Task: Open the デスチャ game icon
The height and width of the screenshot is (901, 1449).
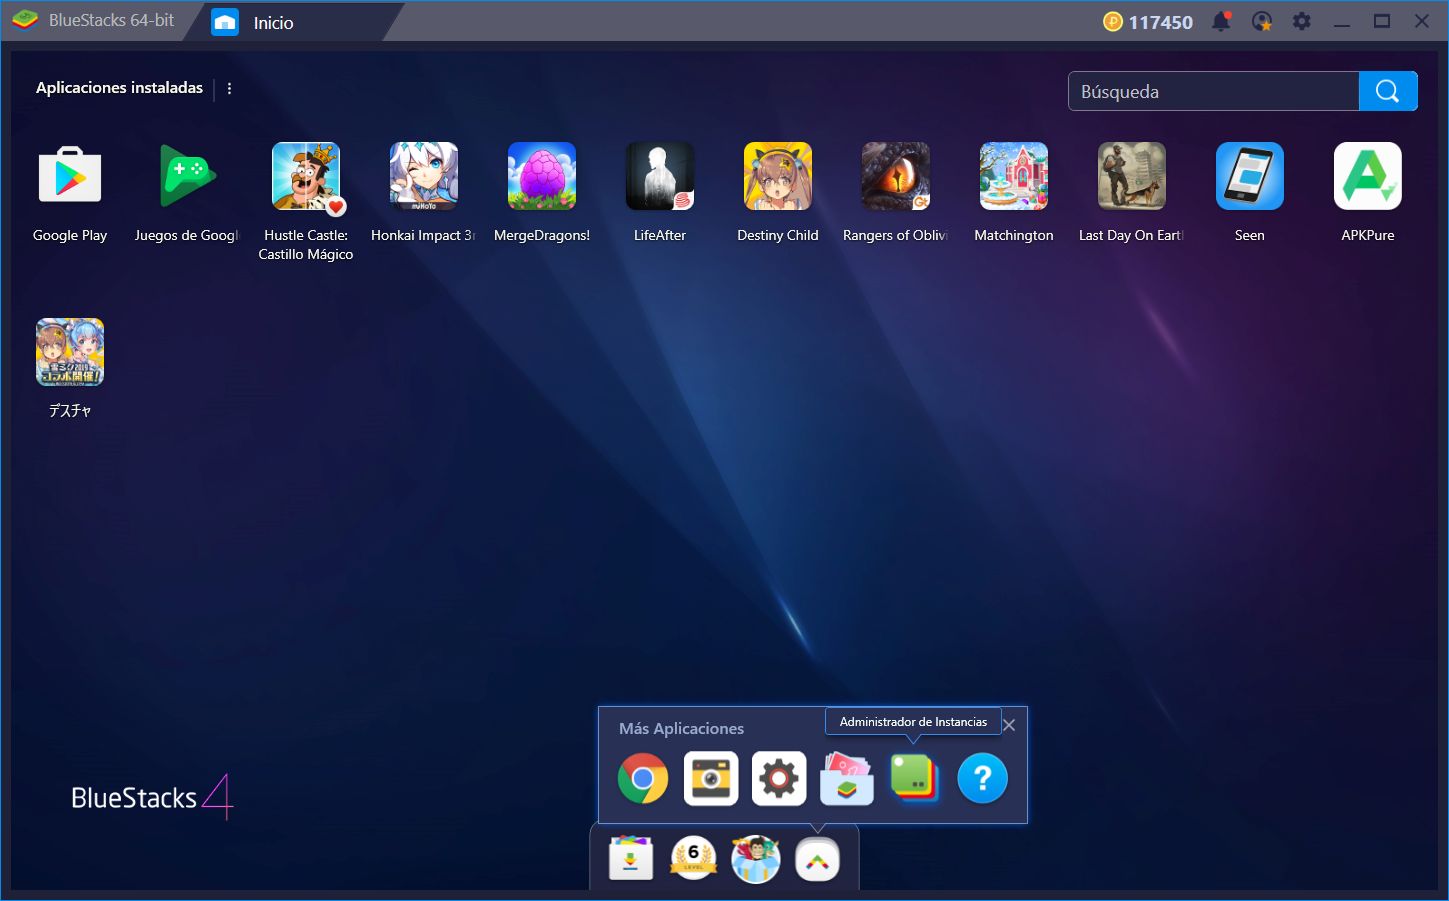Action: tap(70, 352)
